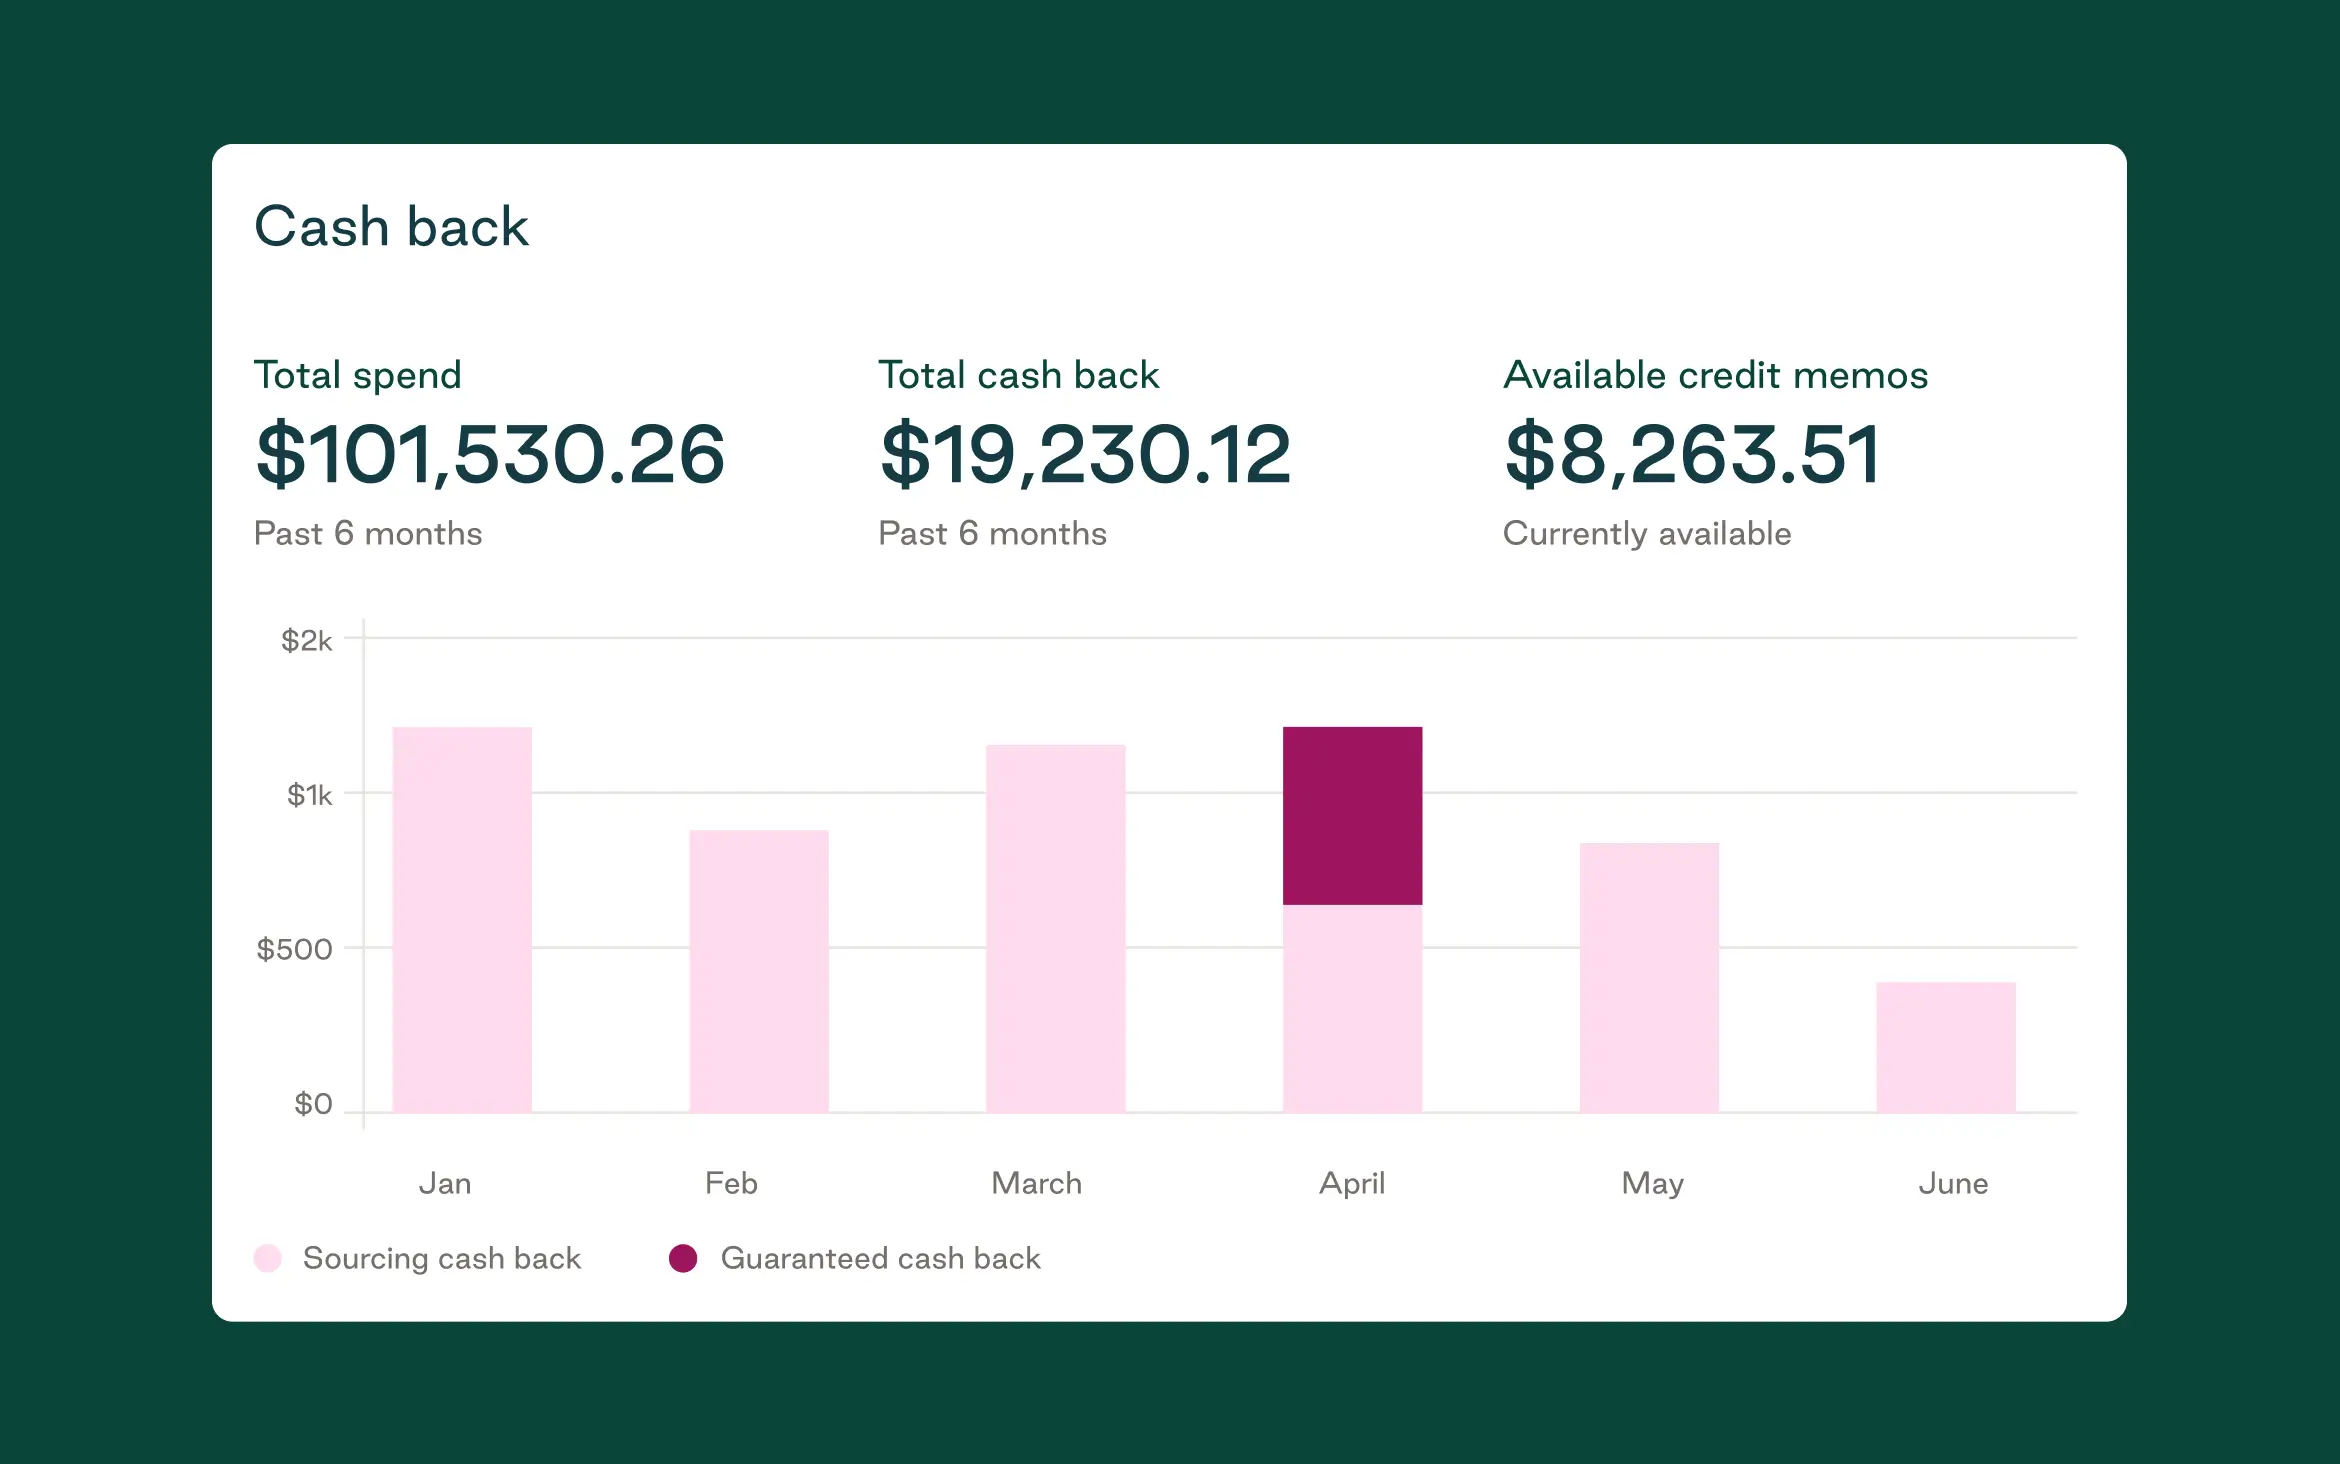The height and width of the screenshot is (1464, 2340).
Task: Toggle the Sourcing cash back legend label
Action: (441, 1258)
